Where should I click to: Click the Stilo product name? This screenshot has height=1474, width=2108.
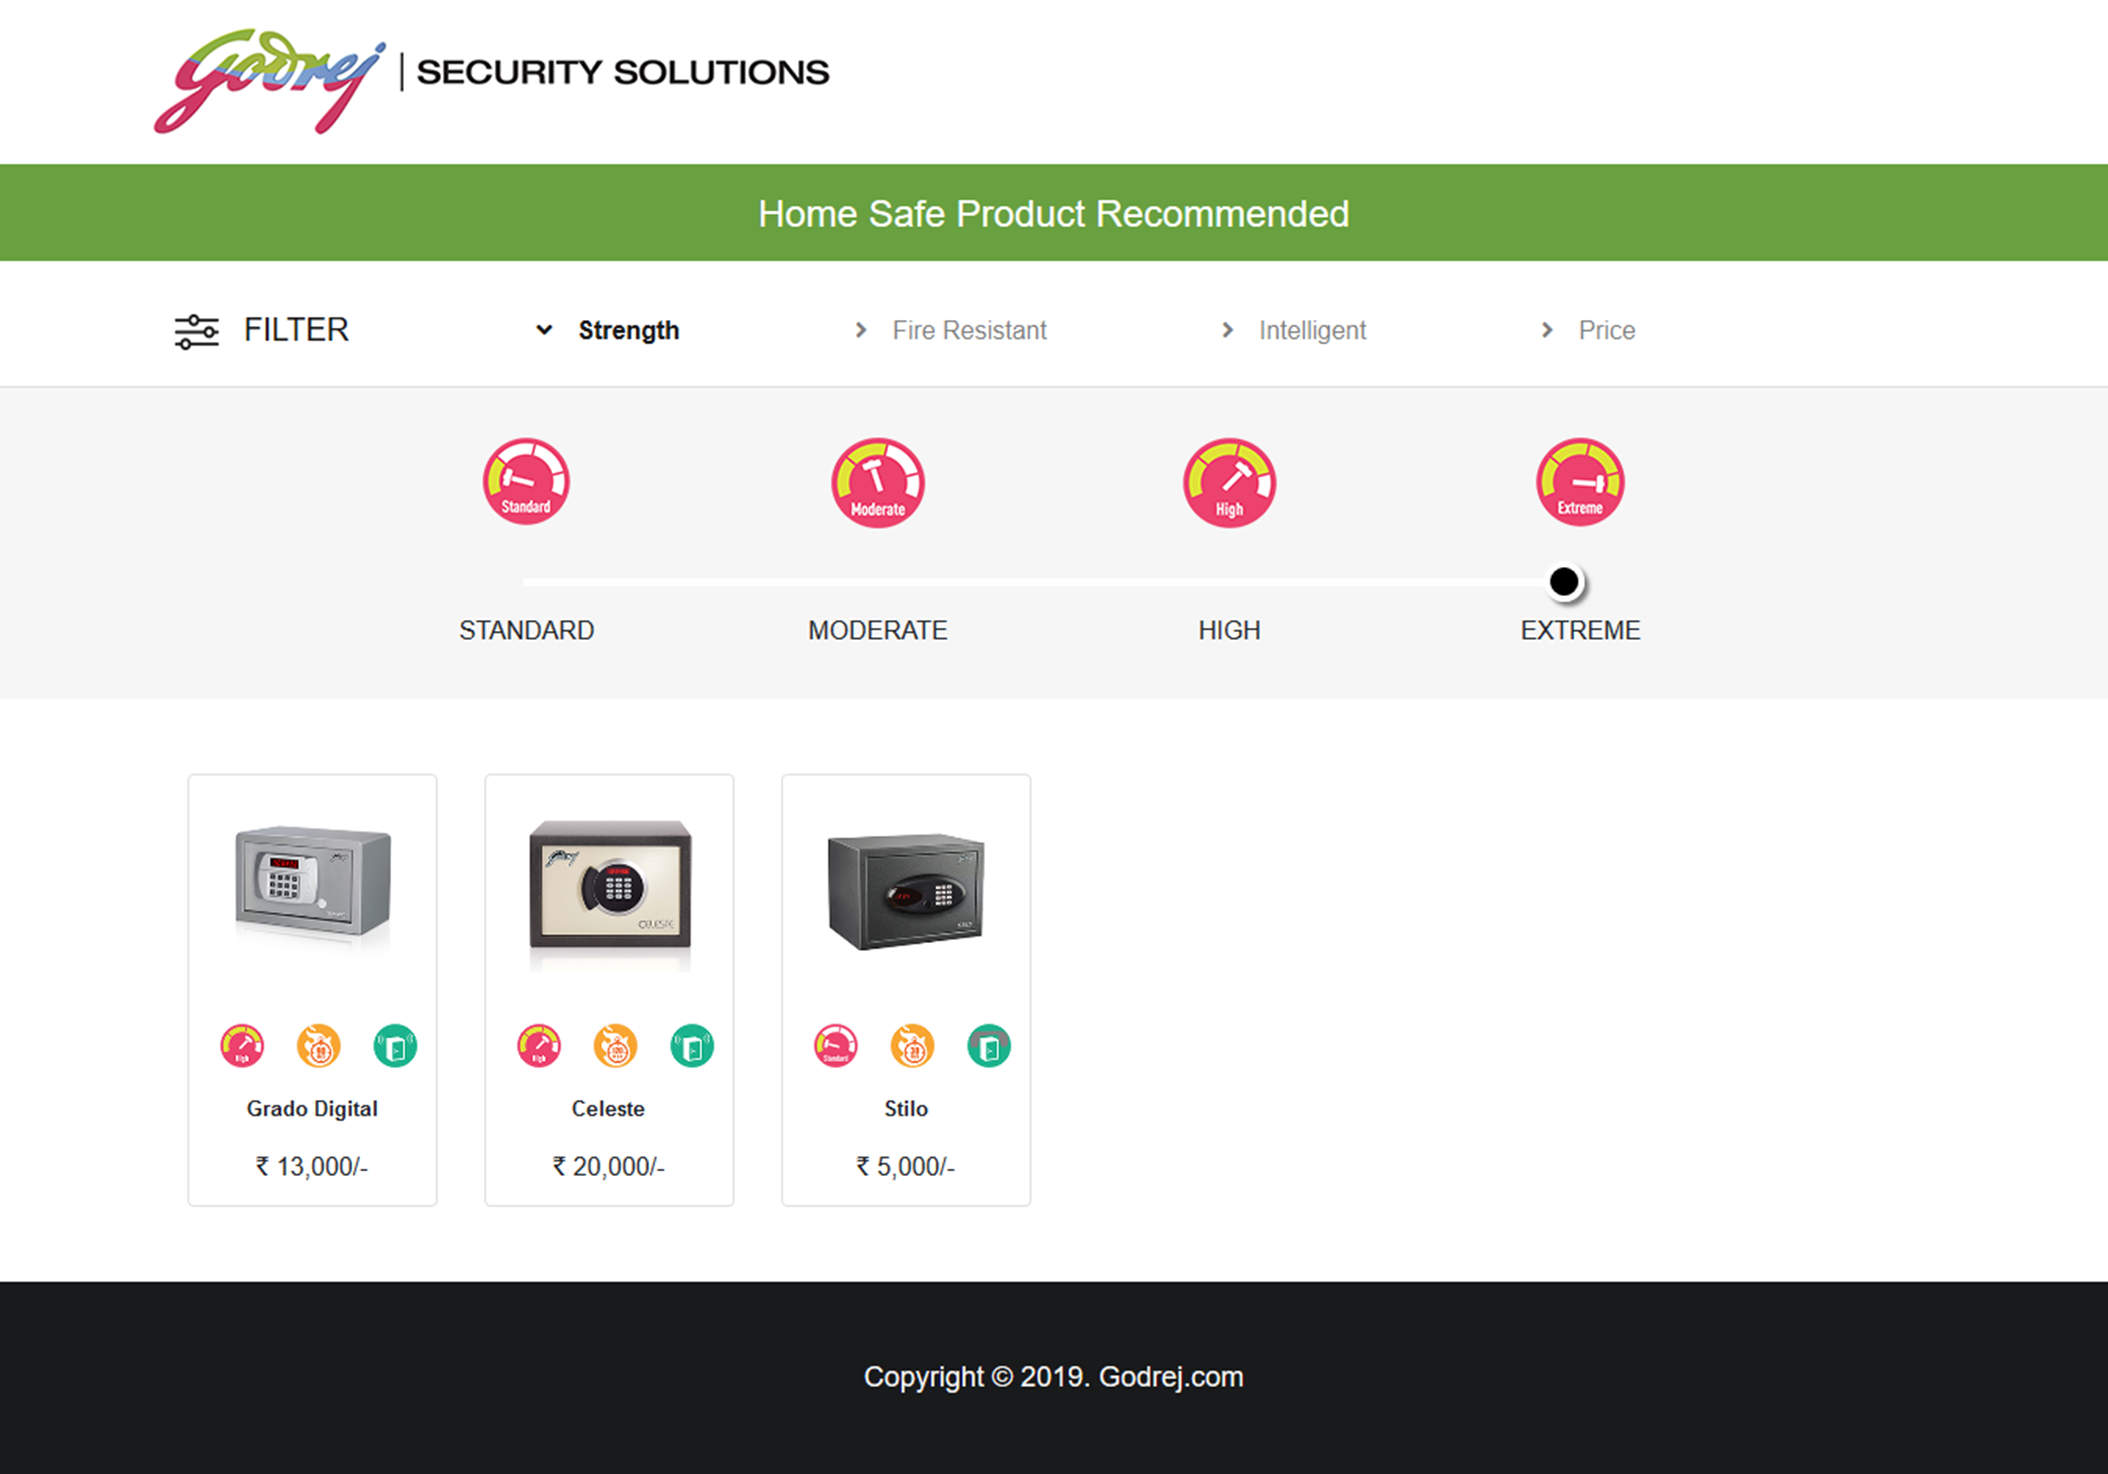(x=906, y=1108)
